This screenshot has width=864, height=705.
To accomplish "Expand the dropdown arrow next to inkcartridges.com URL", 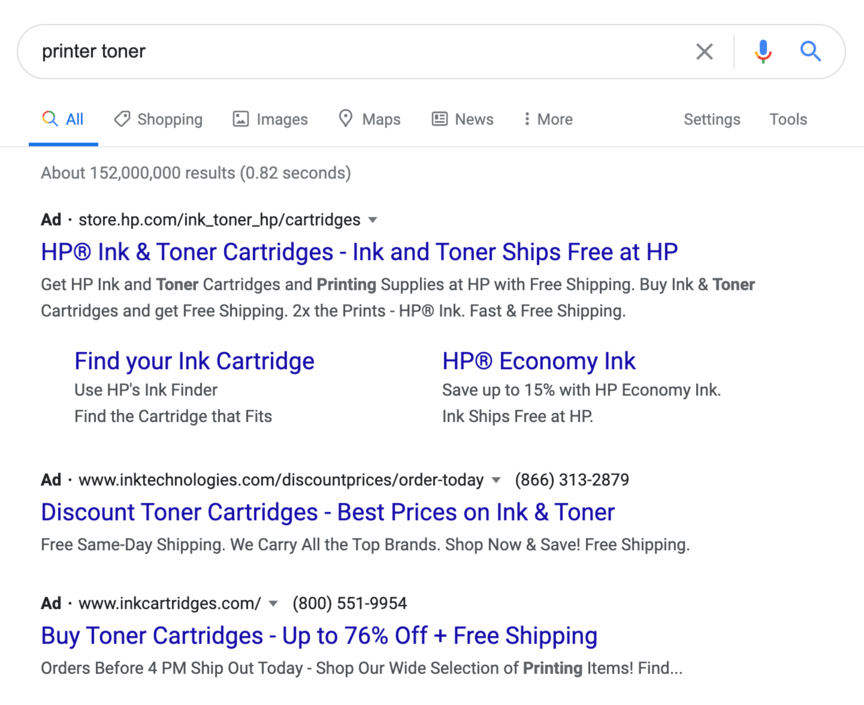I will coord(273,604).
